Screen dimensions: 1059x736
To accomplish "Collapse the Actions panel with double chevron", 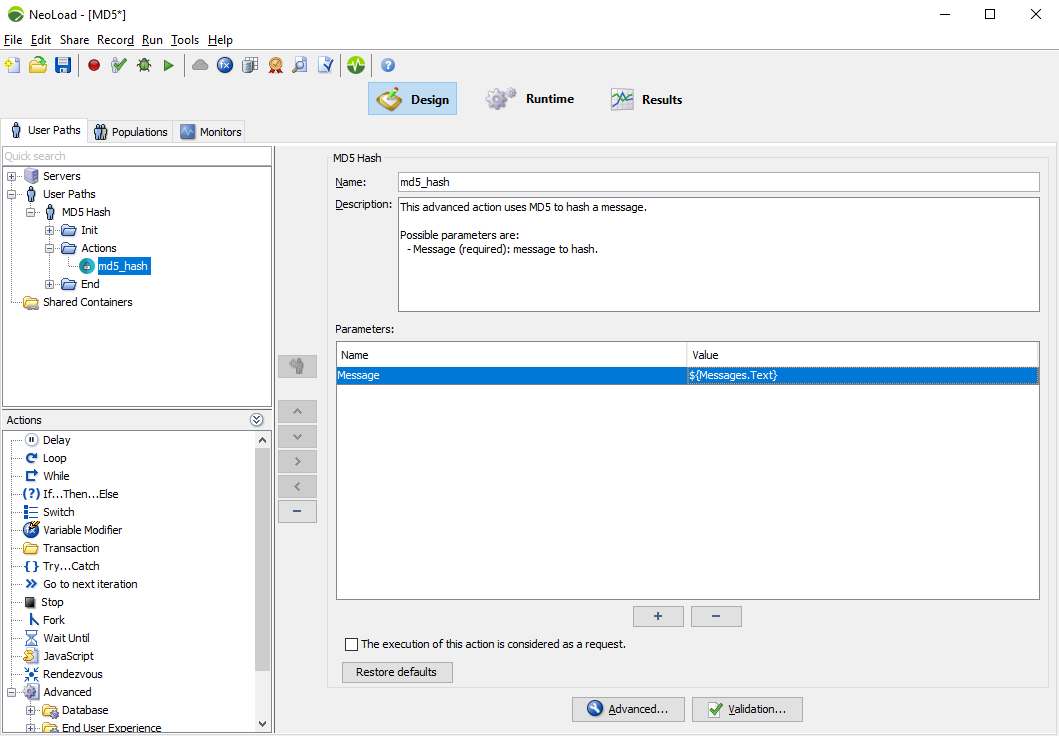I will (257, 420).
